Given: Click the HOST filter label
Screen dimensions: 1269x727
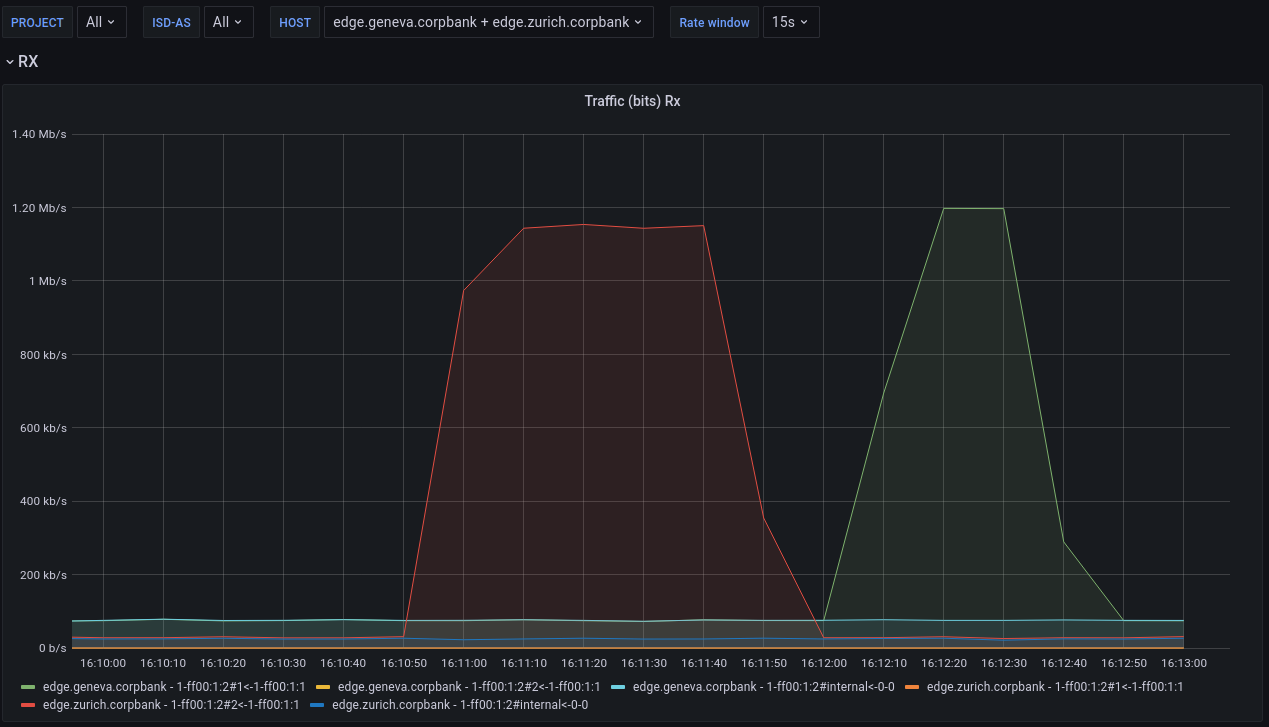Looking at the screenshot, I should (x=294, y=22).
